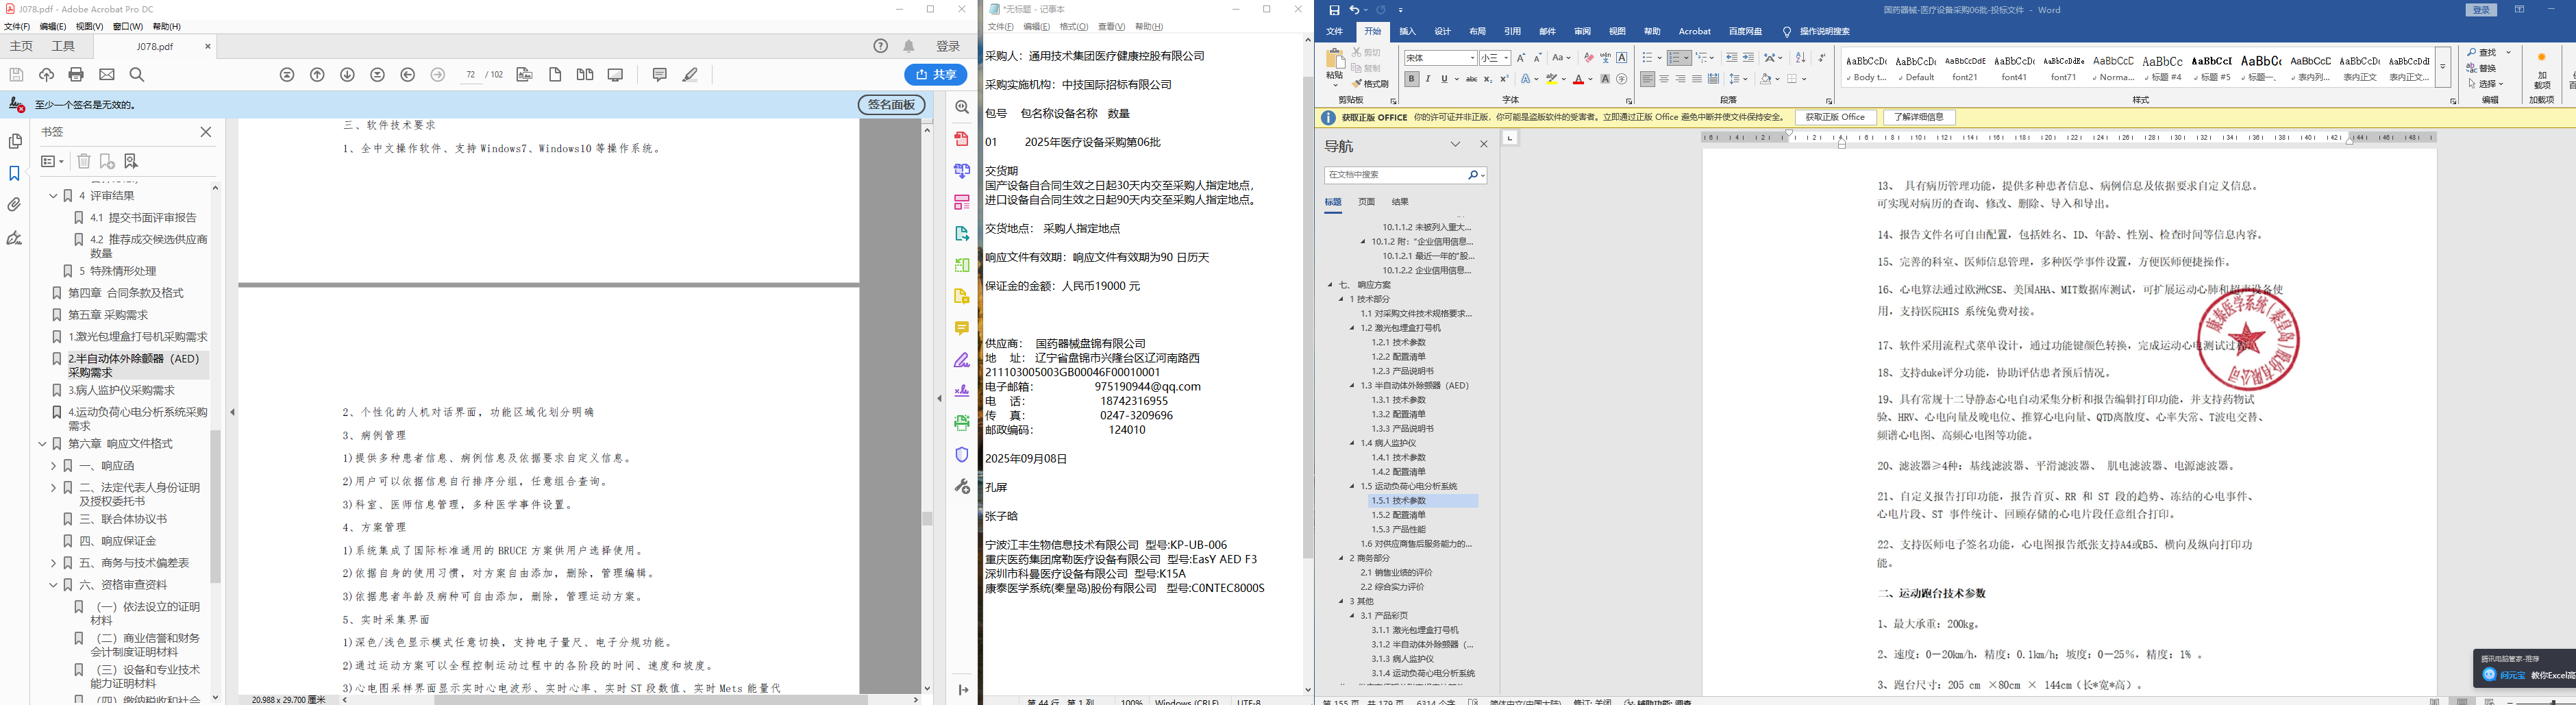
Task: Open Acrobat bookmark options dropdown
Action: tap(52, 161)
